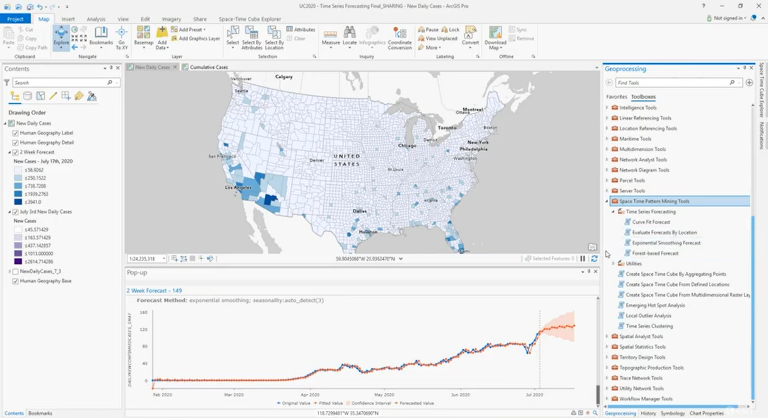
Task: Open the Bookmarks tool
Action: 101,37
